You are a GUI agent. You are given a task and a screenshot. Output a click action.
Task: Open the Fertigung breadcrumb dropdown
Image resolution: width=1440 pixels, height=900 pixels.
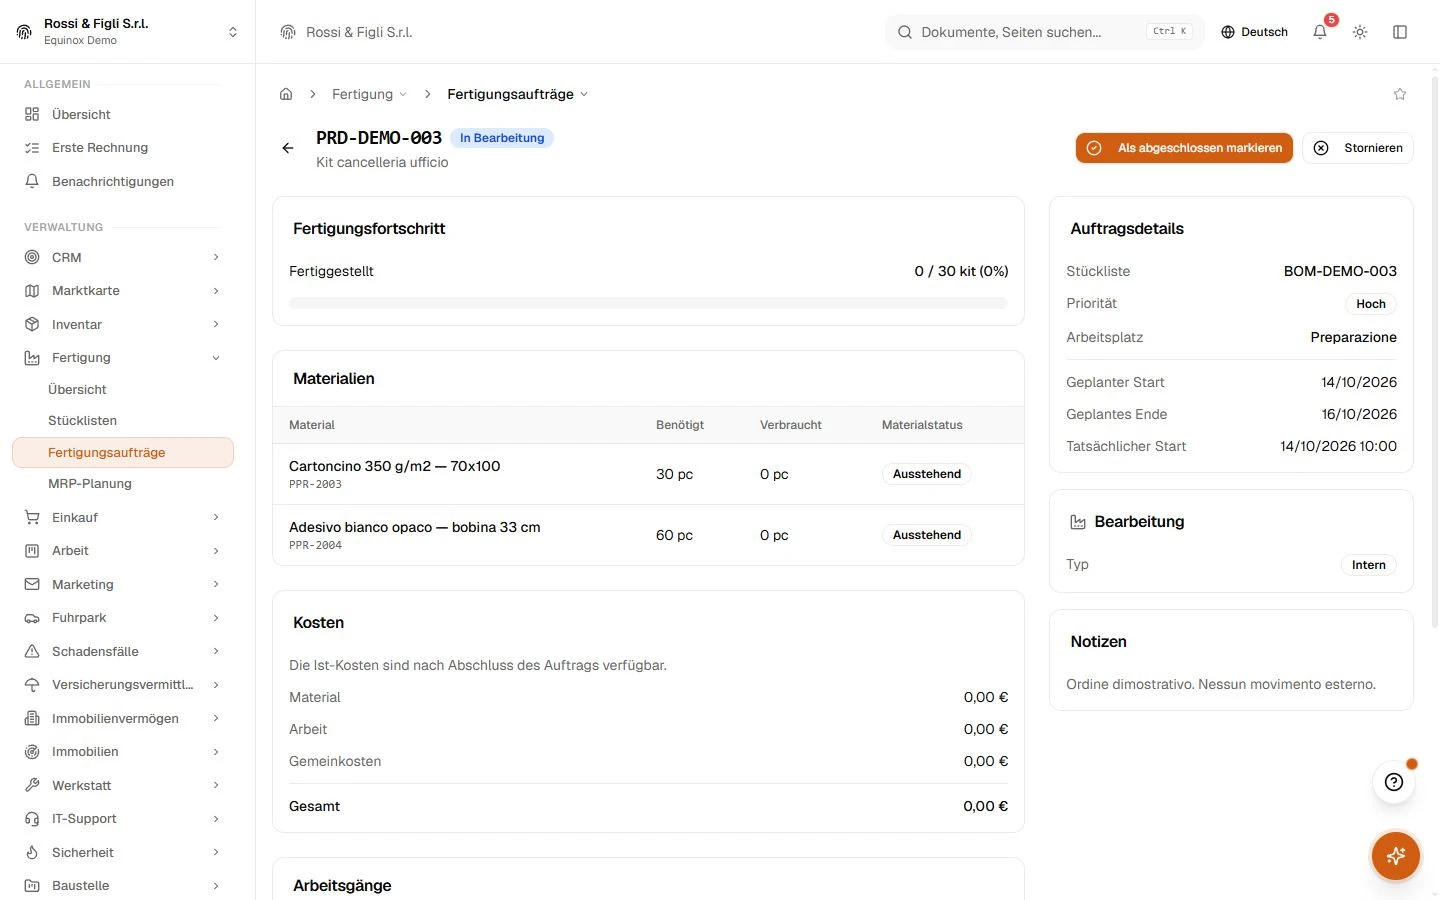[369, 94]
